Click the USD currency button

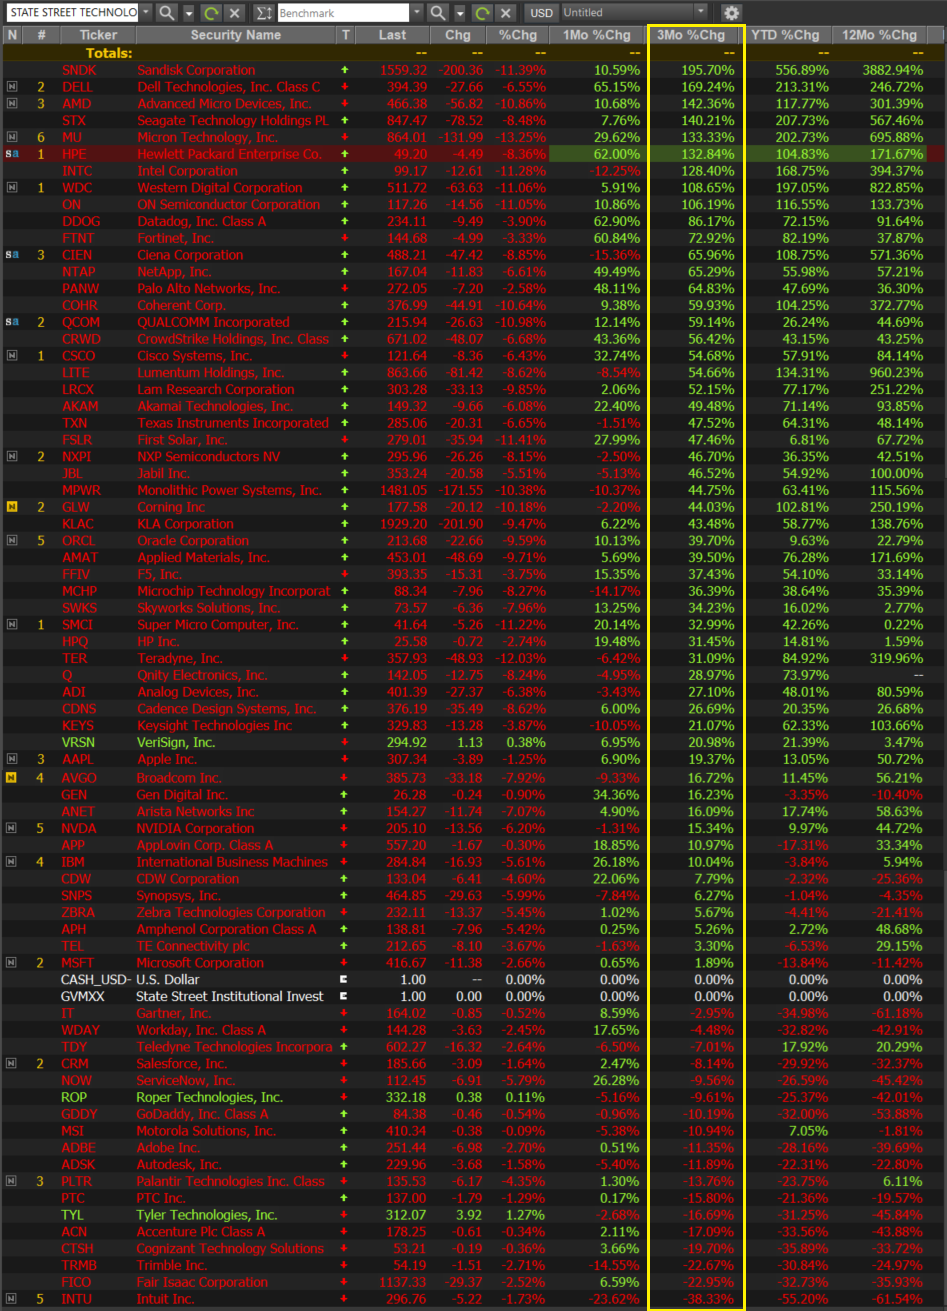[541, 13]
